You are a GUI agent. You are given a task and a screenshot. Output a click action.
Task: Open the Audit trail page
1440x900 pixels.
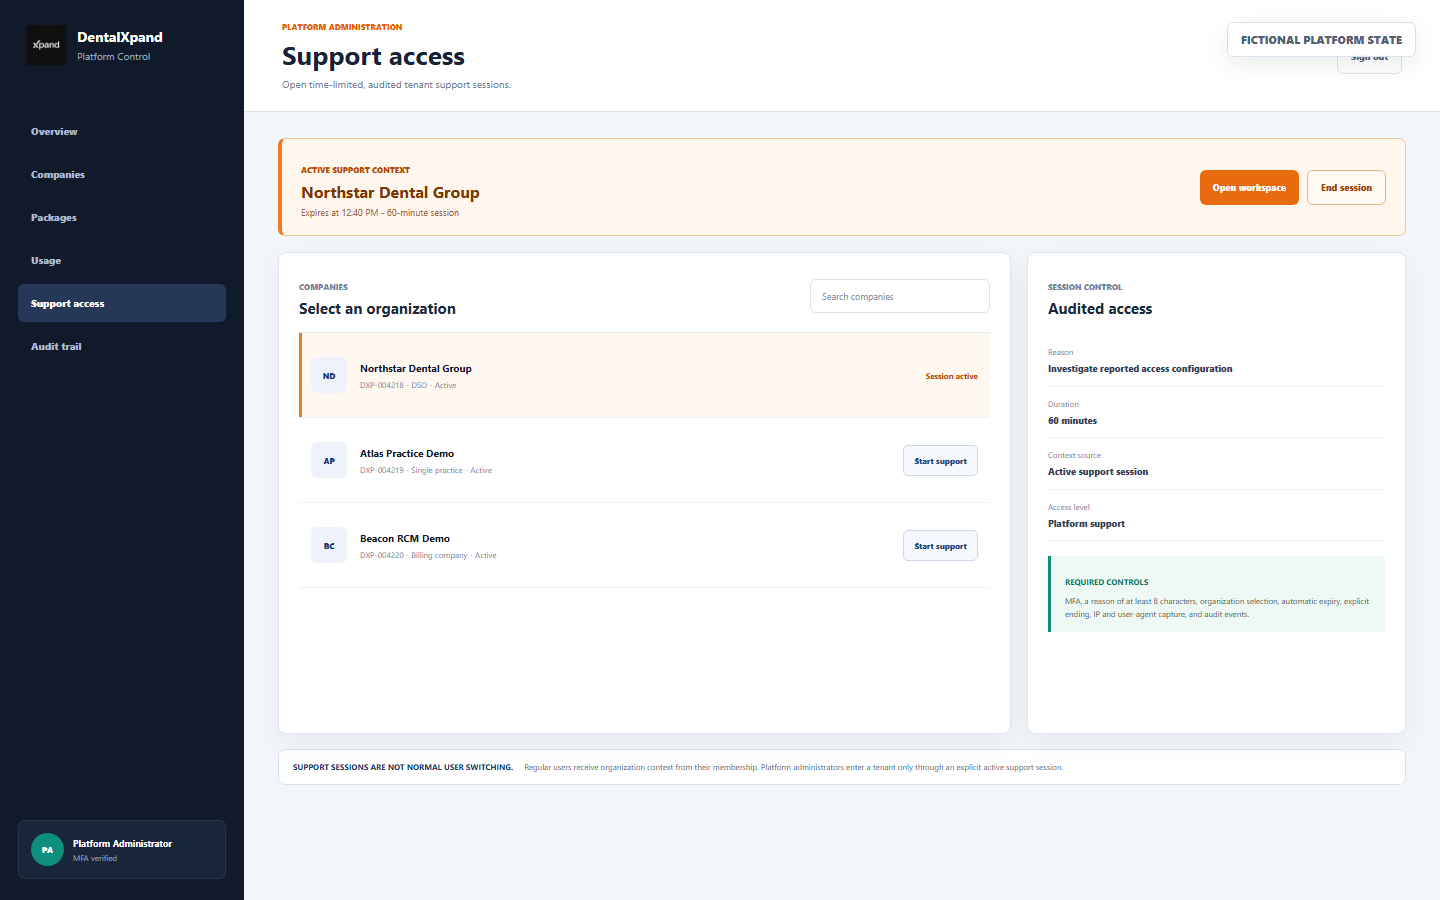click(122, 346)
